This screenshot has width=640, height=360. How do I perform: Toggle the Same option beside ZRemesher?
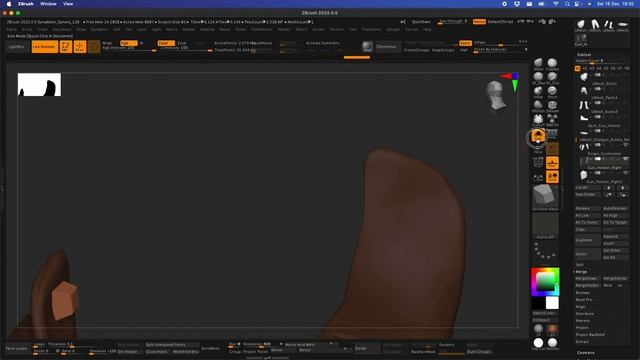coord(464,43)
